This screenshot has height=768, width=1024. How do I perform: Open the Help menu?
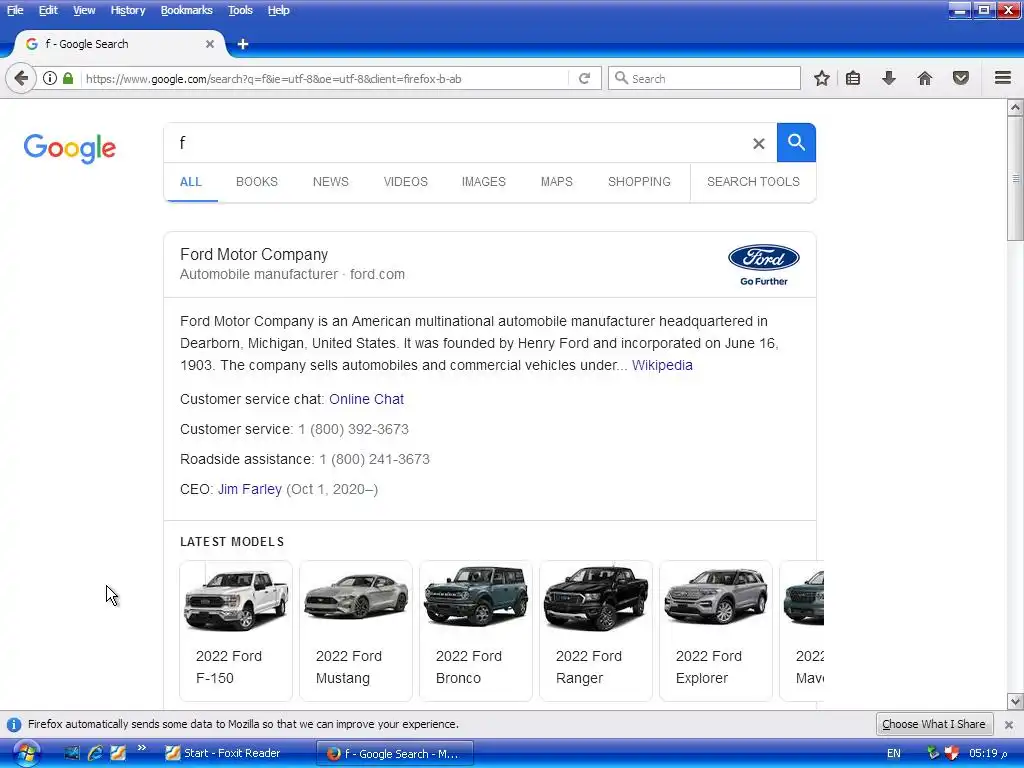(278, 10)
